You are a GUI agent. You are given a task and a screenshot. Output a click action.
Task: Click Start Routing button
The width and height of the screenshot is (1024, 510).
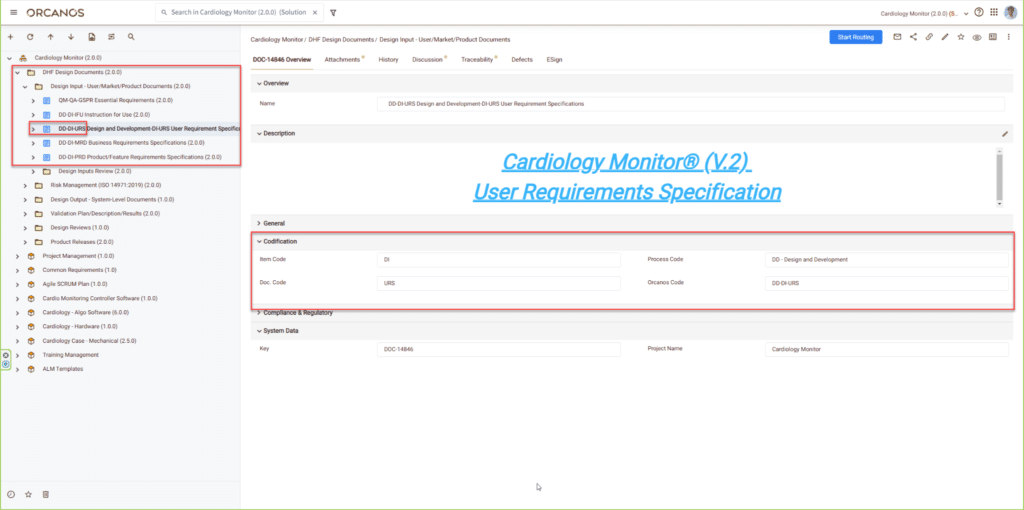point(856,37)
